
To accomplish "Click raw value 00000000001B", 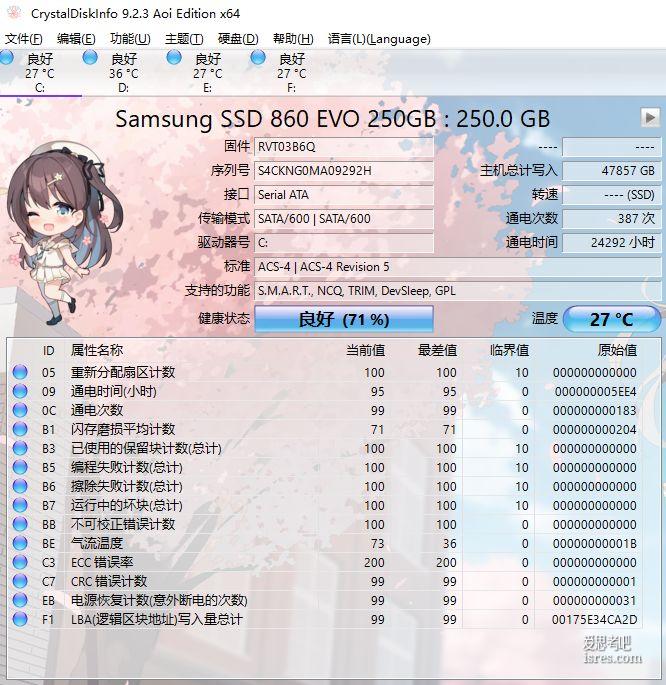I will 595,543.
